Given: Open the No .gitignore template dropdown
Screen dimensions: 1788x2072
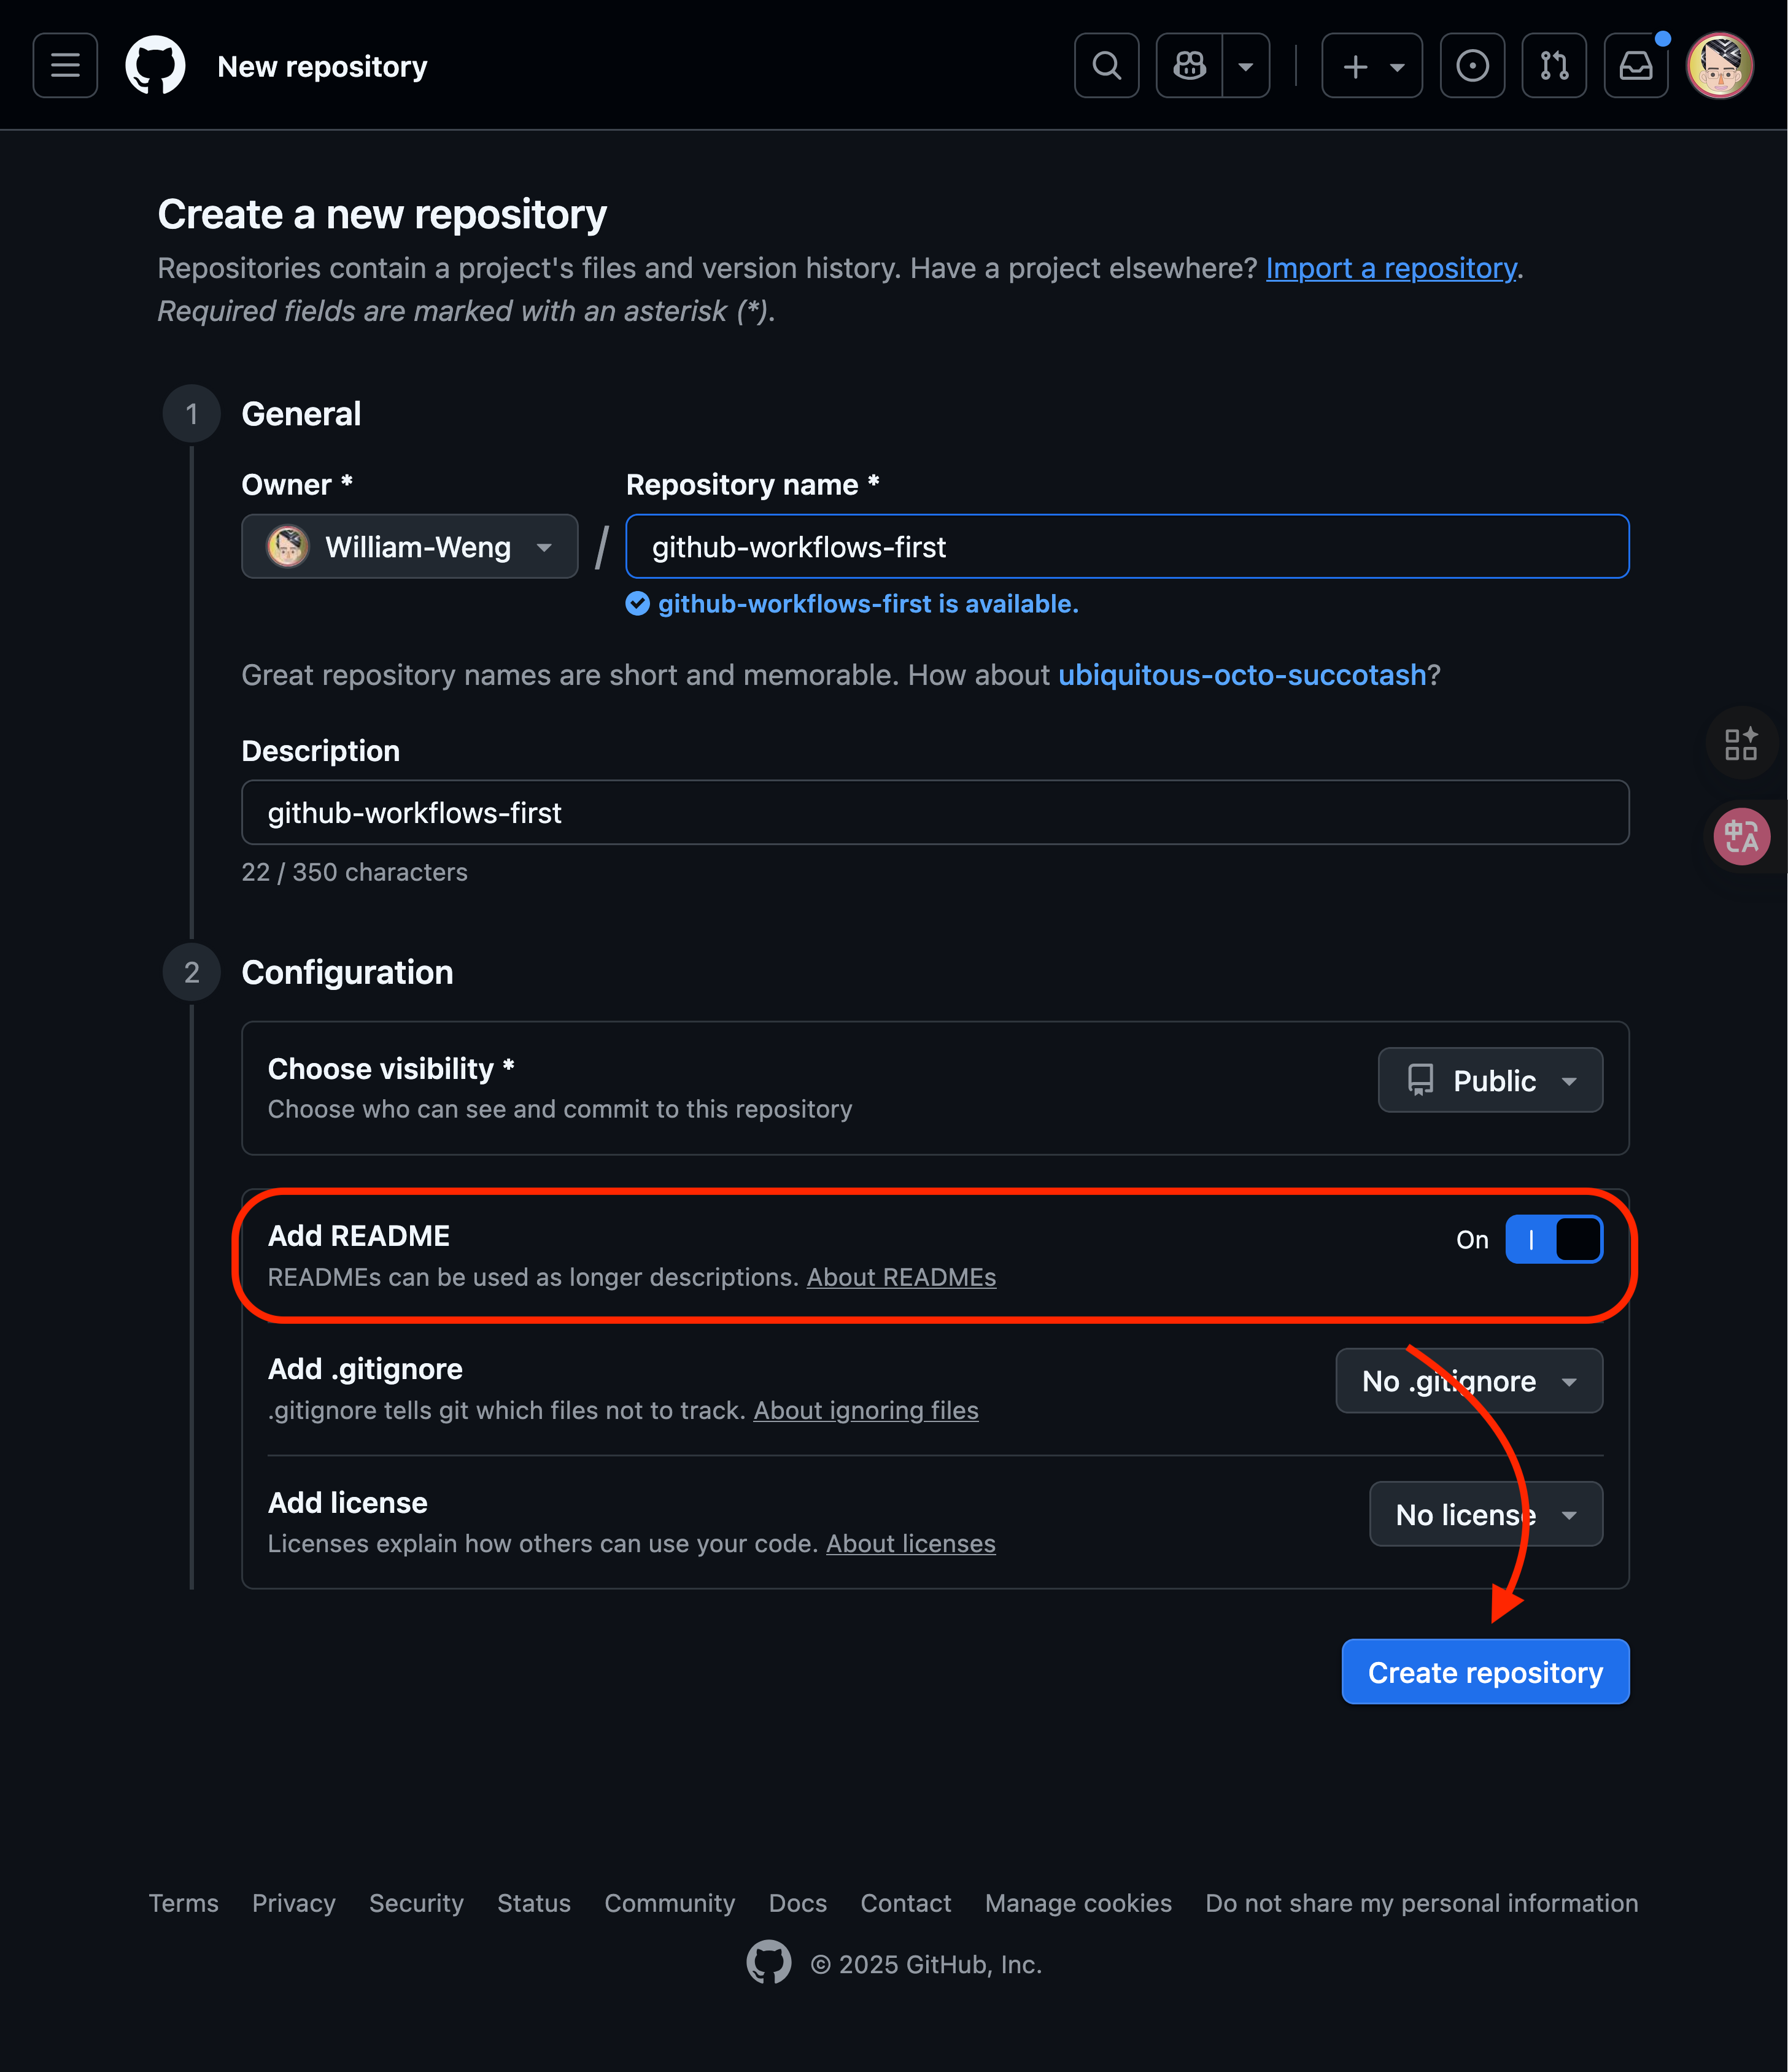Looking at the screenshot, I should [1469, 1381].
